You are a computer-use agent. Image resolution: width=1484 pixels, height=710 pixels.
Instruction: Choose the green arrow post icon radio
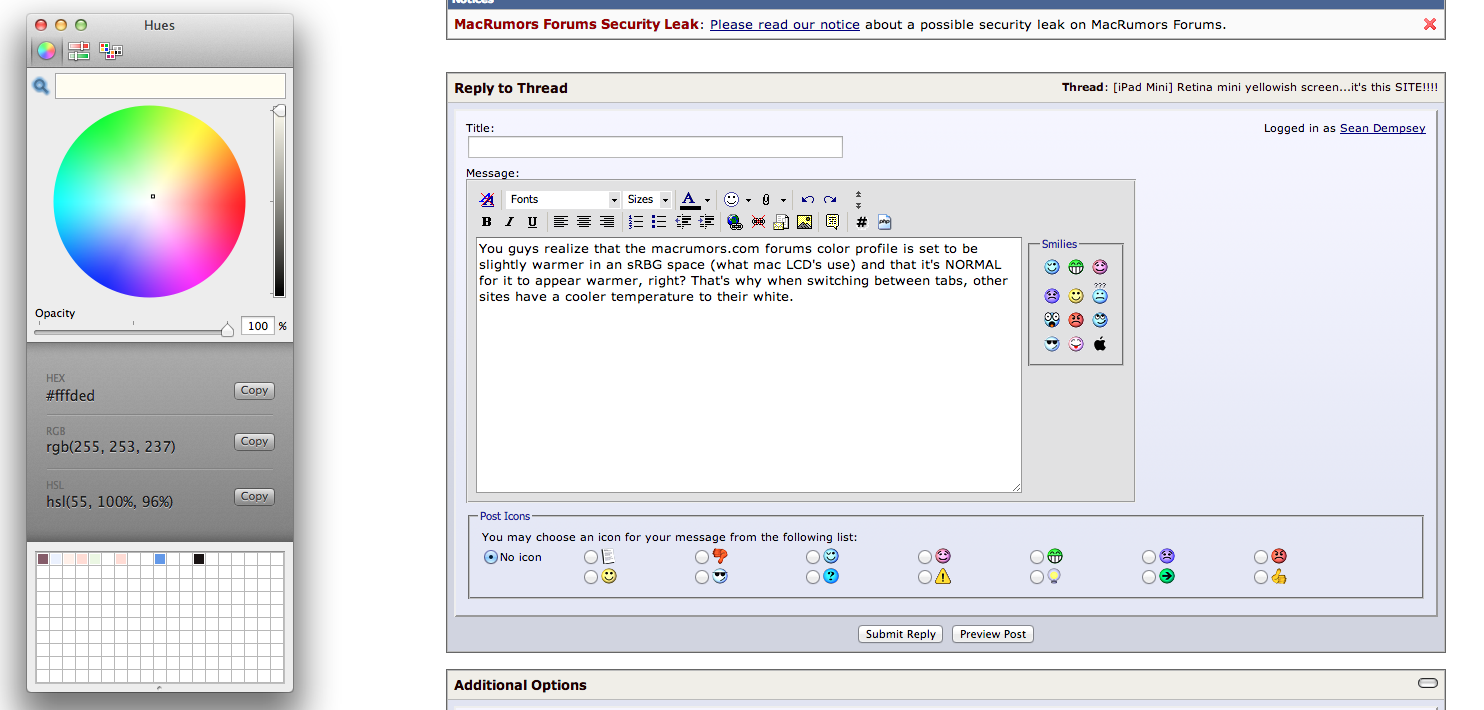tap(1150, 577)
